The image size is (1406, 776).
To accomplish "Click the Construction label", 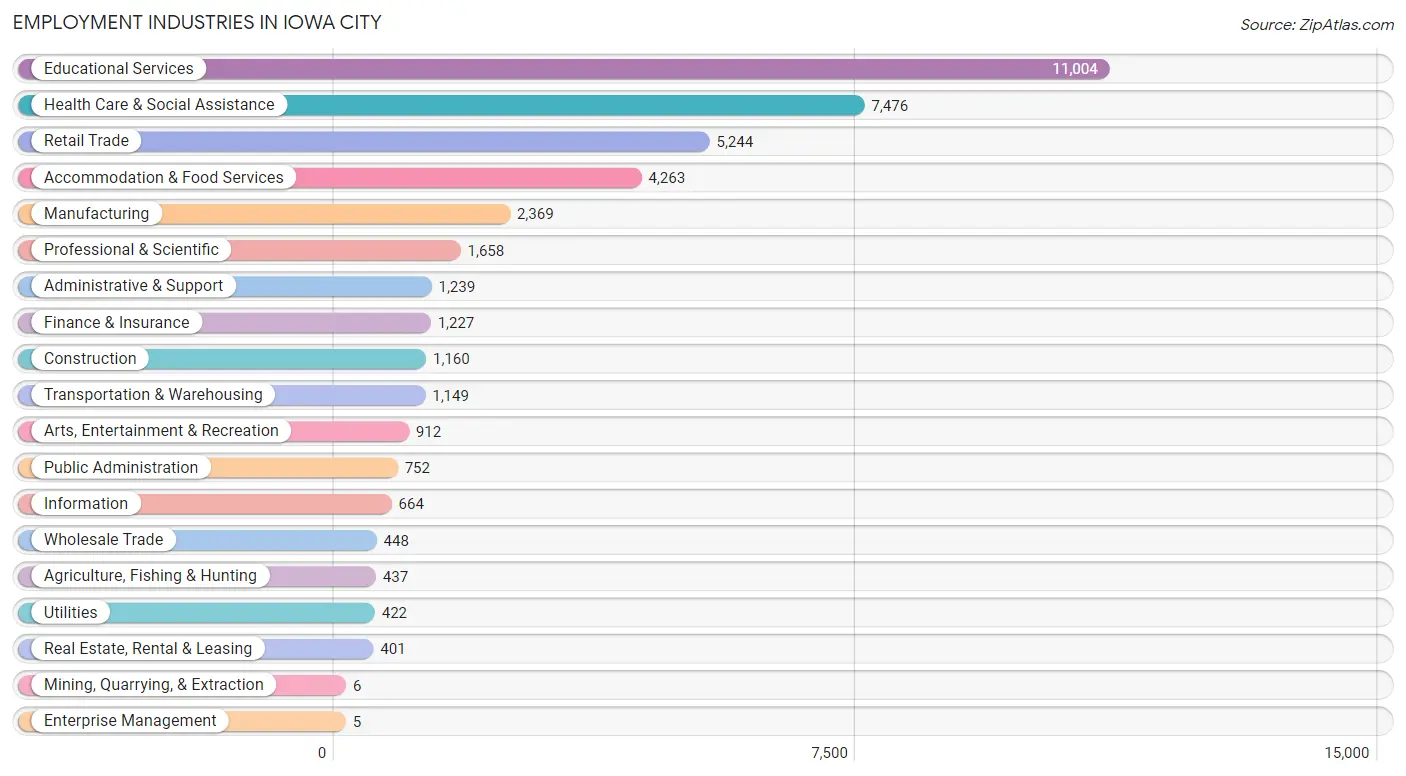I will pyautogui.click(x=90, y=358).
